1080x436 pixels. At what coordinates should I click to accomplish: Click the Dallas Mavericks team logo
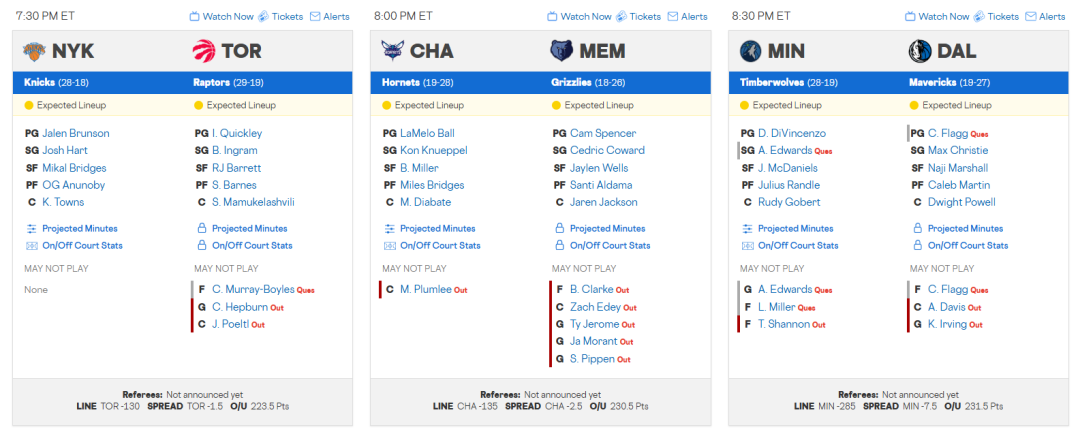[x=920, y=51]
